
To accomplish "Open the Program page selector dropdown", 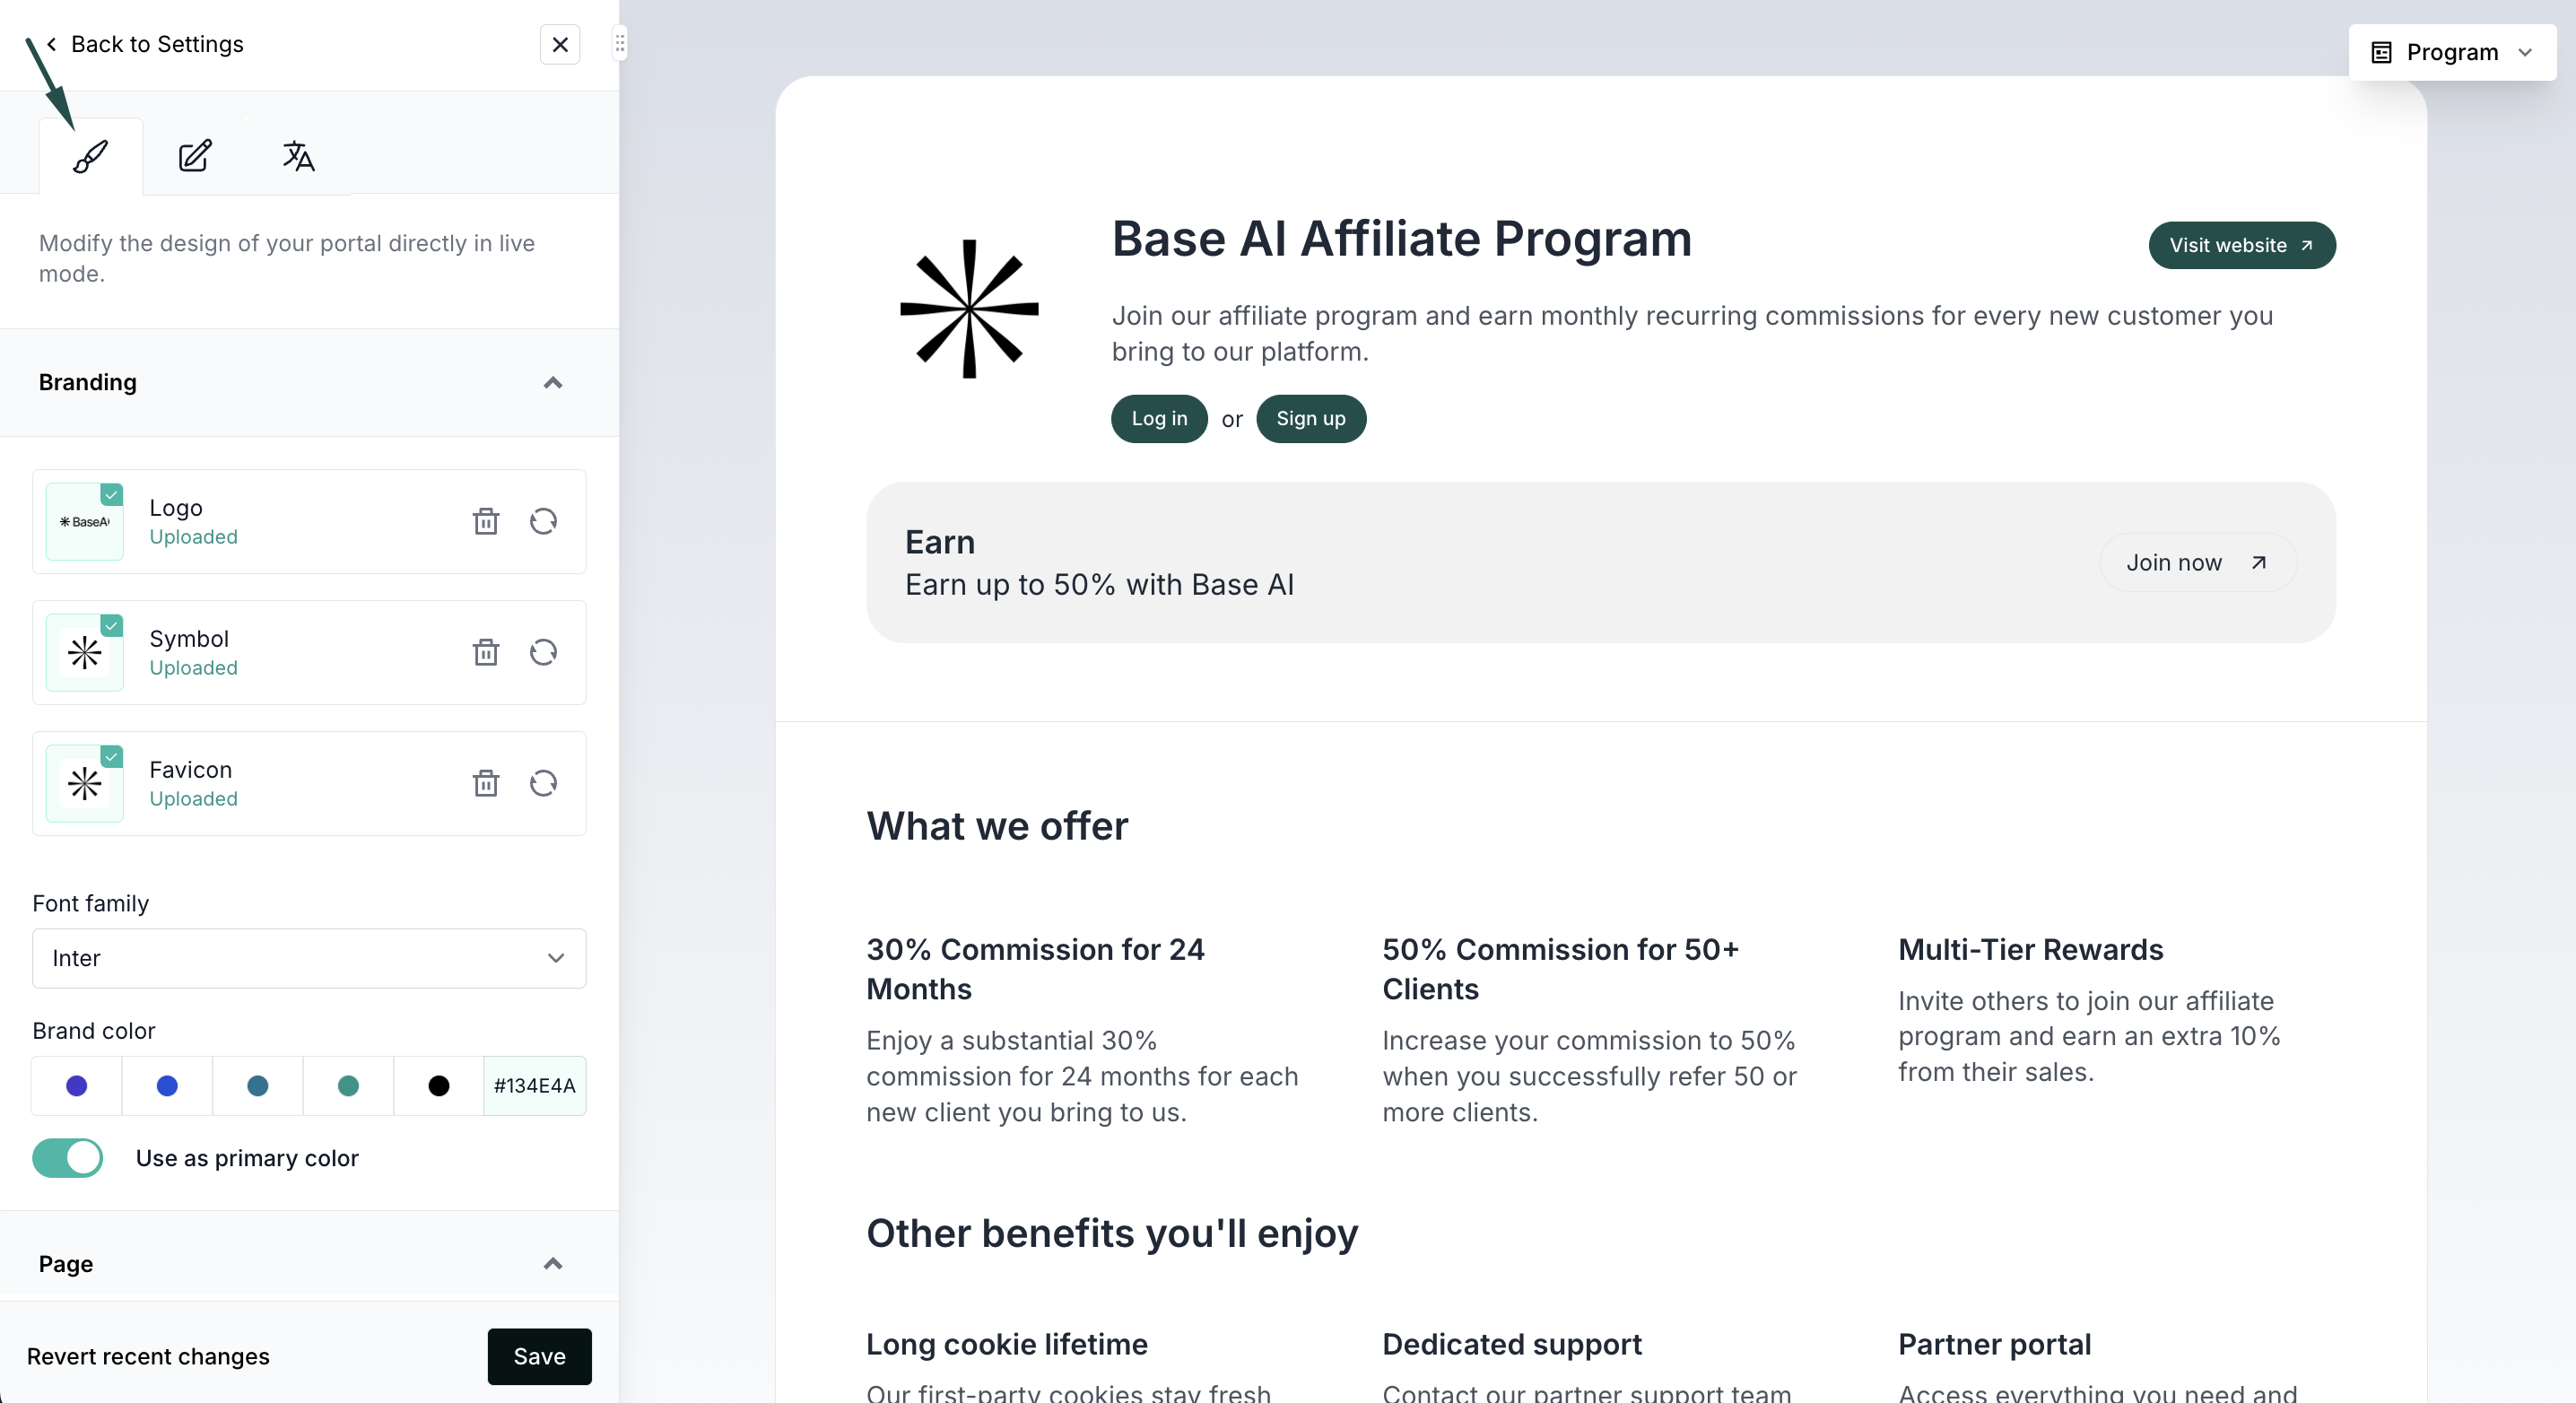I will 2452,52.
